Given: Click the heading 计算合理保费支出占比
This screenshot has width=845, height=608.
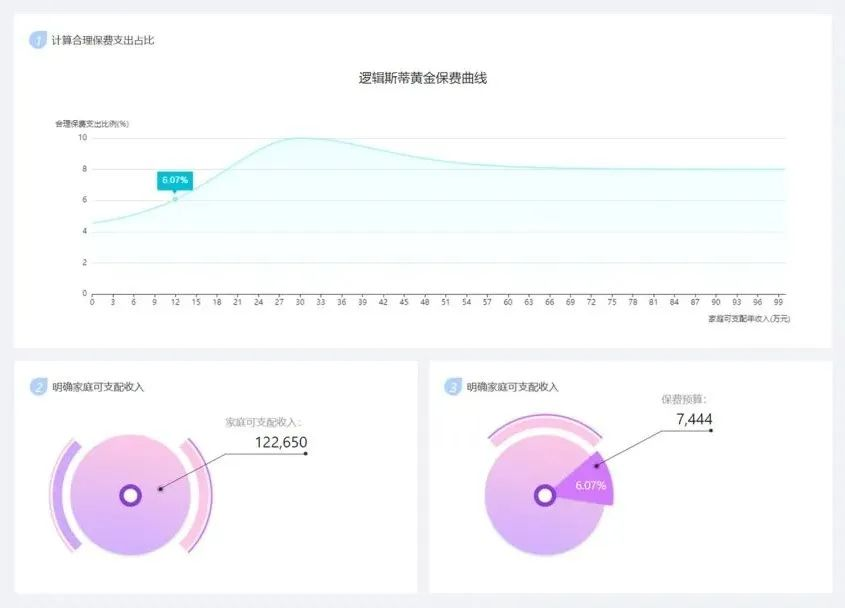Looking at the screenshot, I should [102, 40].
